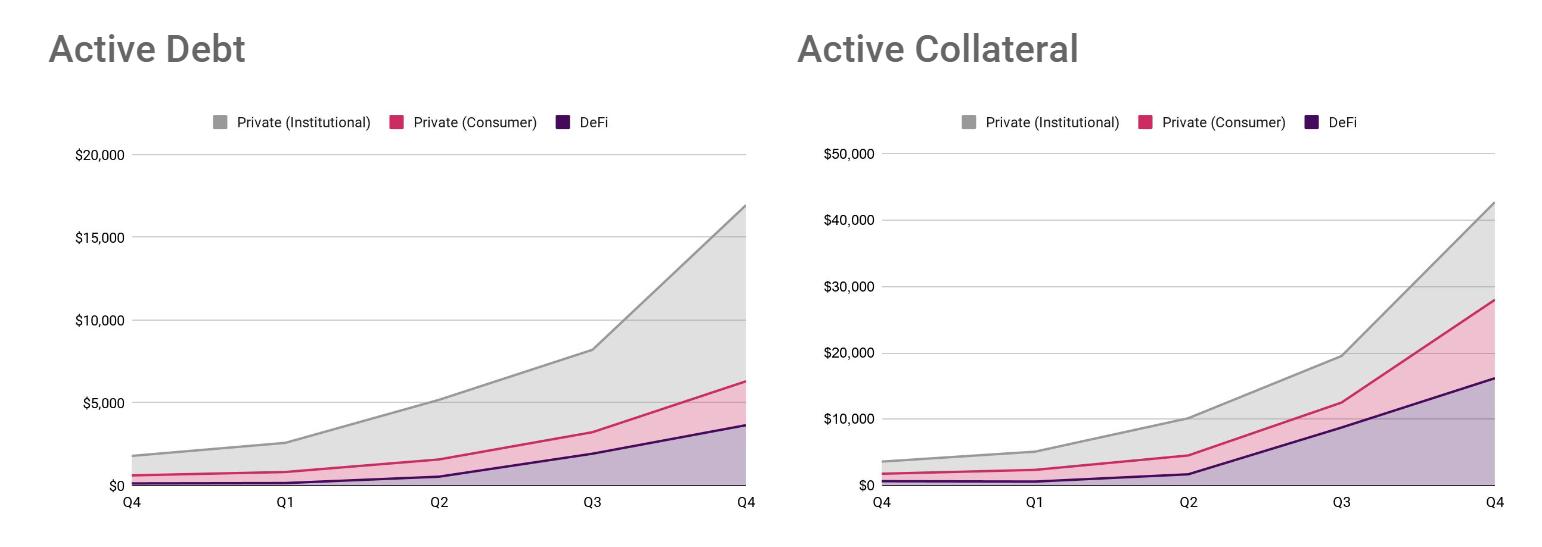Click the Private (Institutional) legend label in Active Debt
This screenshot has width=1542, height=547.
click(303, 123)
